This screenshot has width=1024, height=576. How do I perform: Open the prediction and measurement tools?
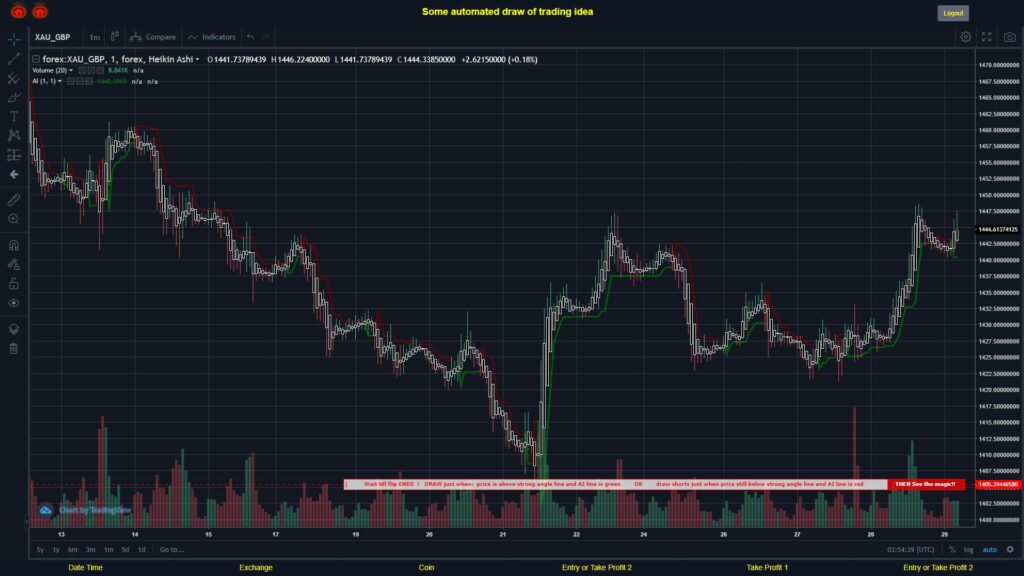14,155
